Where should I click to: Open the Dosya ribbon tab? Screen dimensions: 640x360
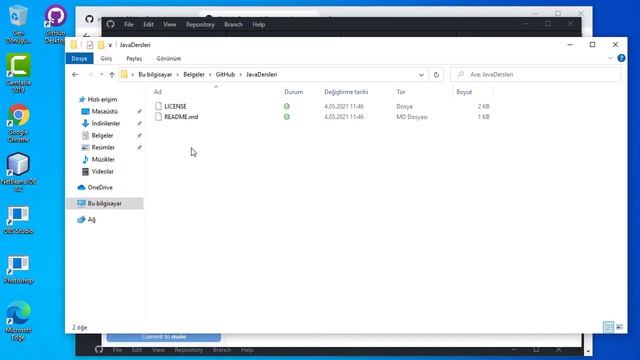click(x=79, y=58)
